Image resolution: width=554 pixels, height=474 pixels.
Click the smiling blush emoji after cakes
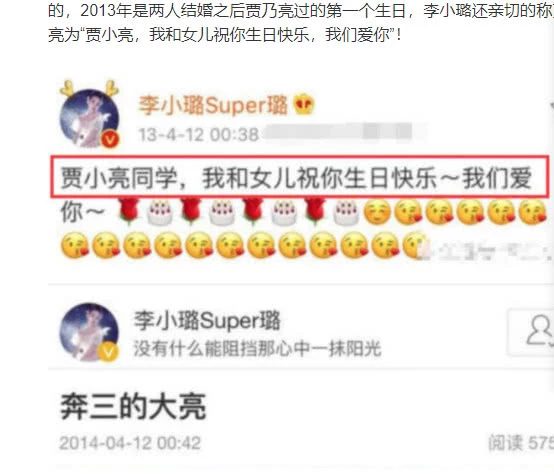378,212
